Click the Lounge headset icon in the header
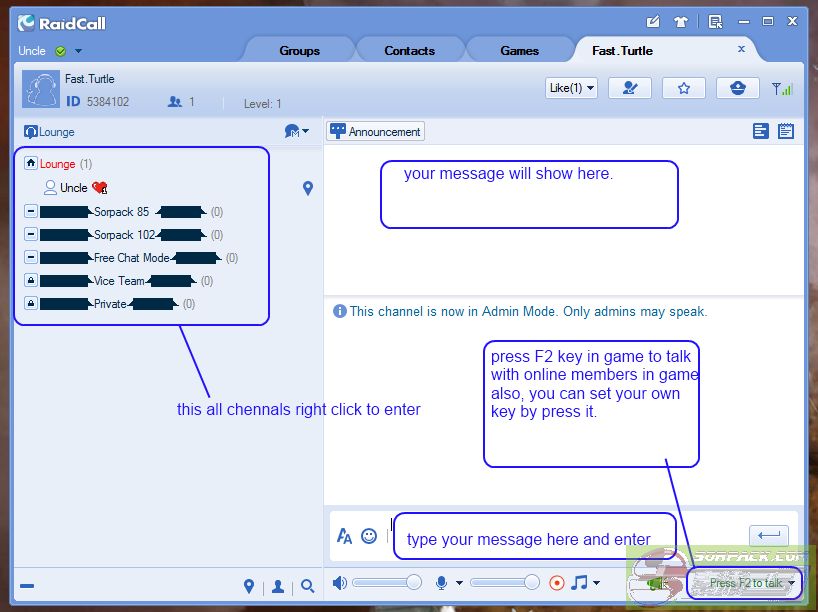Screen dimensions: 818x612 click(x=31, y=132)
